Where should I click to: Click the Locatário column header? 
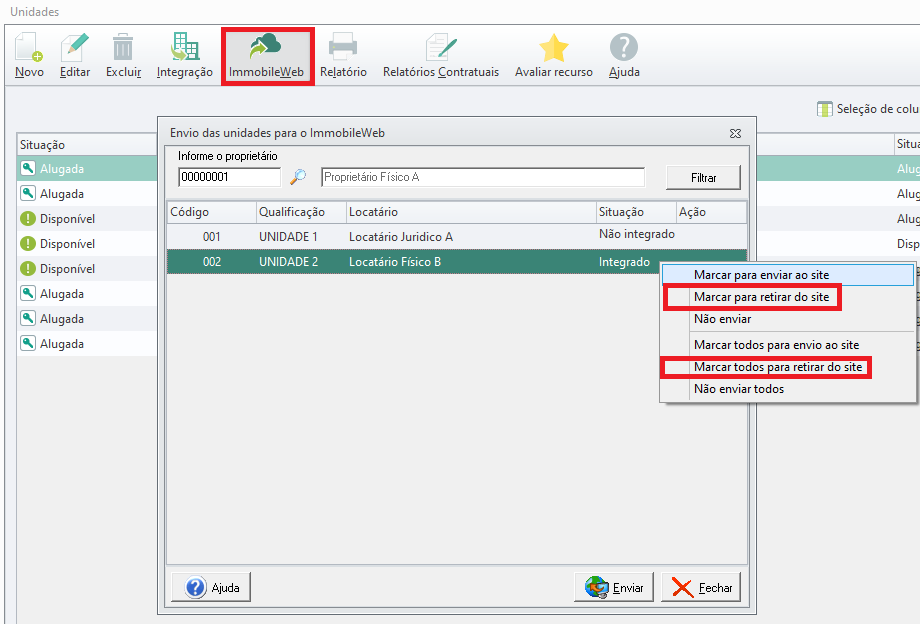tap(471, 212)
